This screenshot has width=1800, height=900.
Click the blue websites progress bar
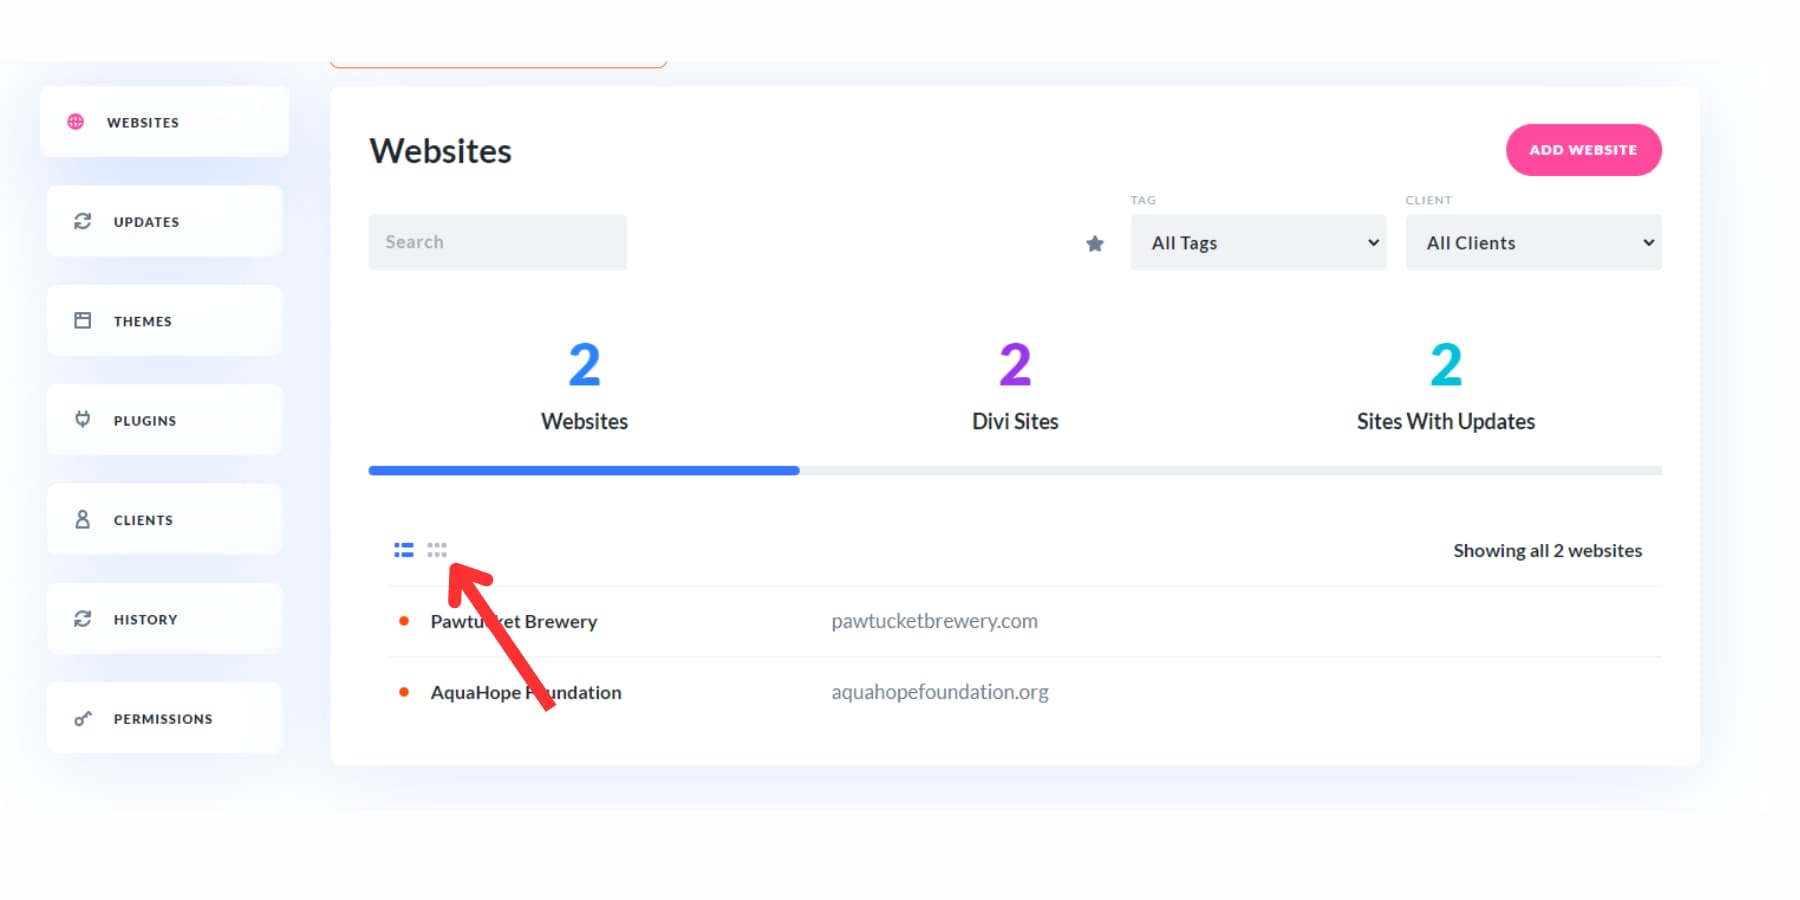click(x=583, y=470)
